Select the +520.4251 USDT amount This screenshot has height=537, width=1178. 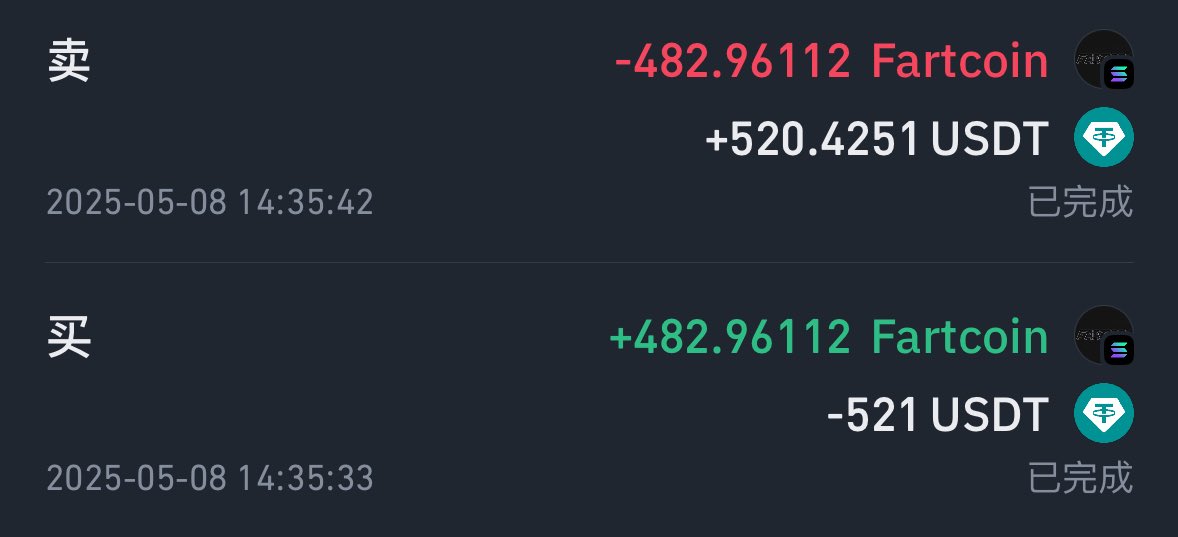[877, 139]
